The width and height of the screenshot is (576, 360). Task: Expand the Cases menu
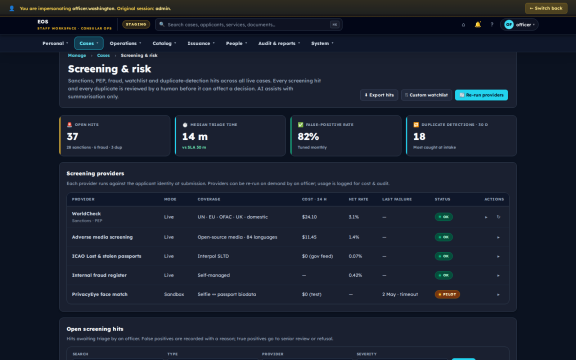click(x=89, y=43)
